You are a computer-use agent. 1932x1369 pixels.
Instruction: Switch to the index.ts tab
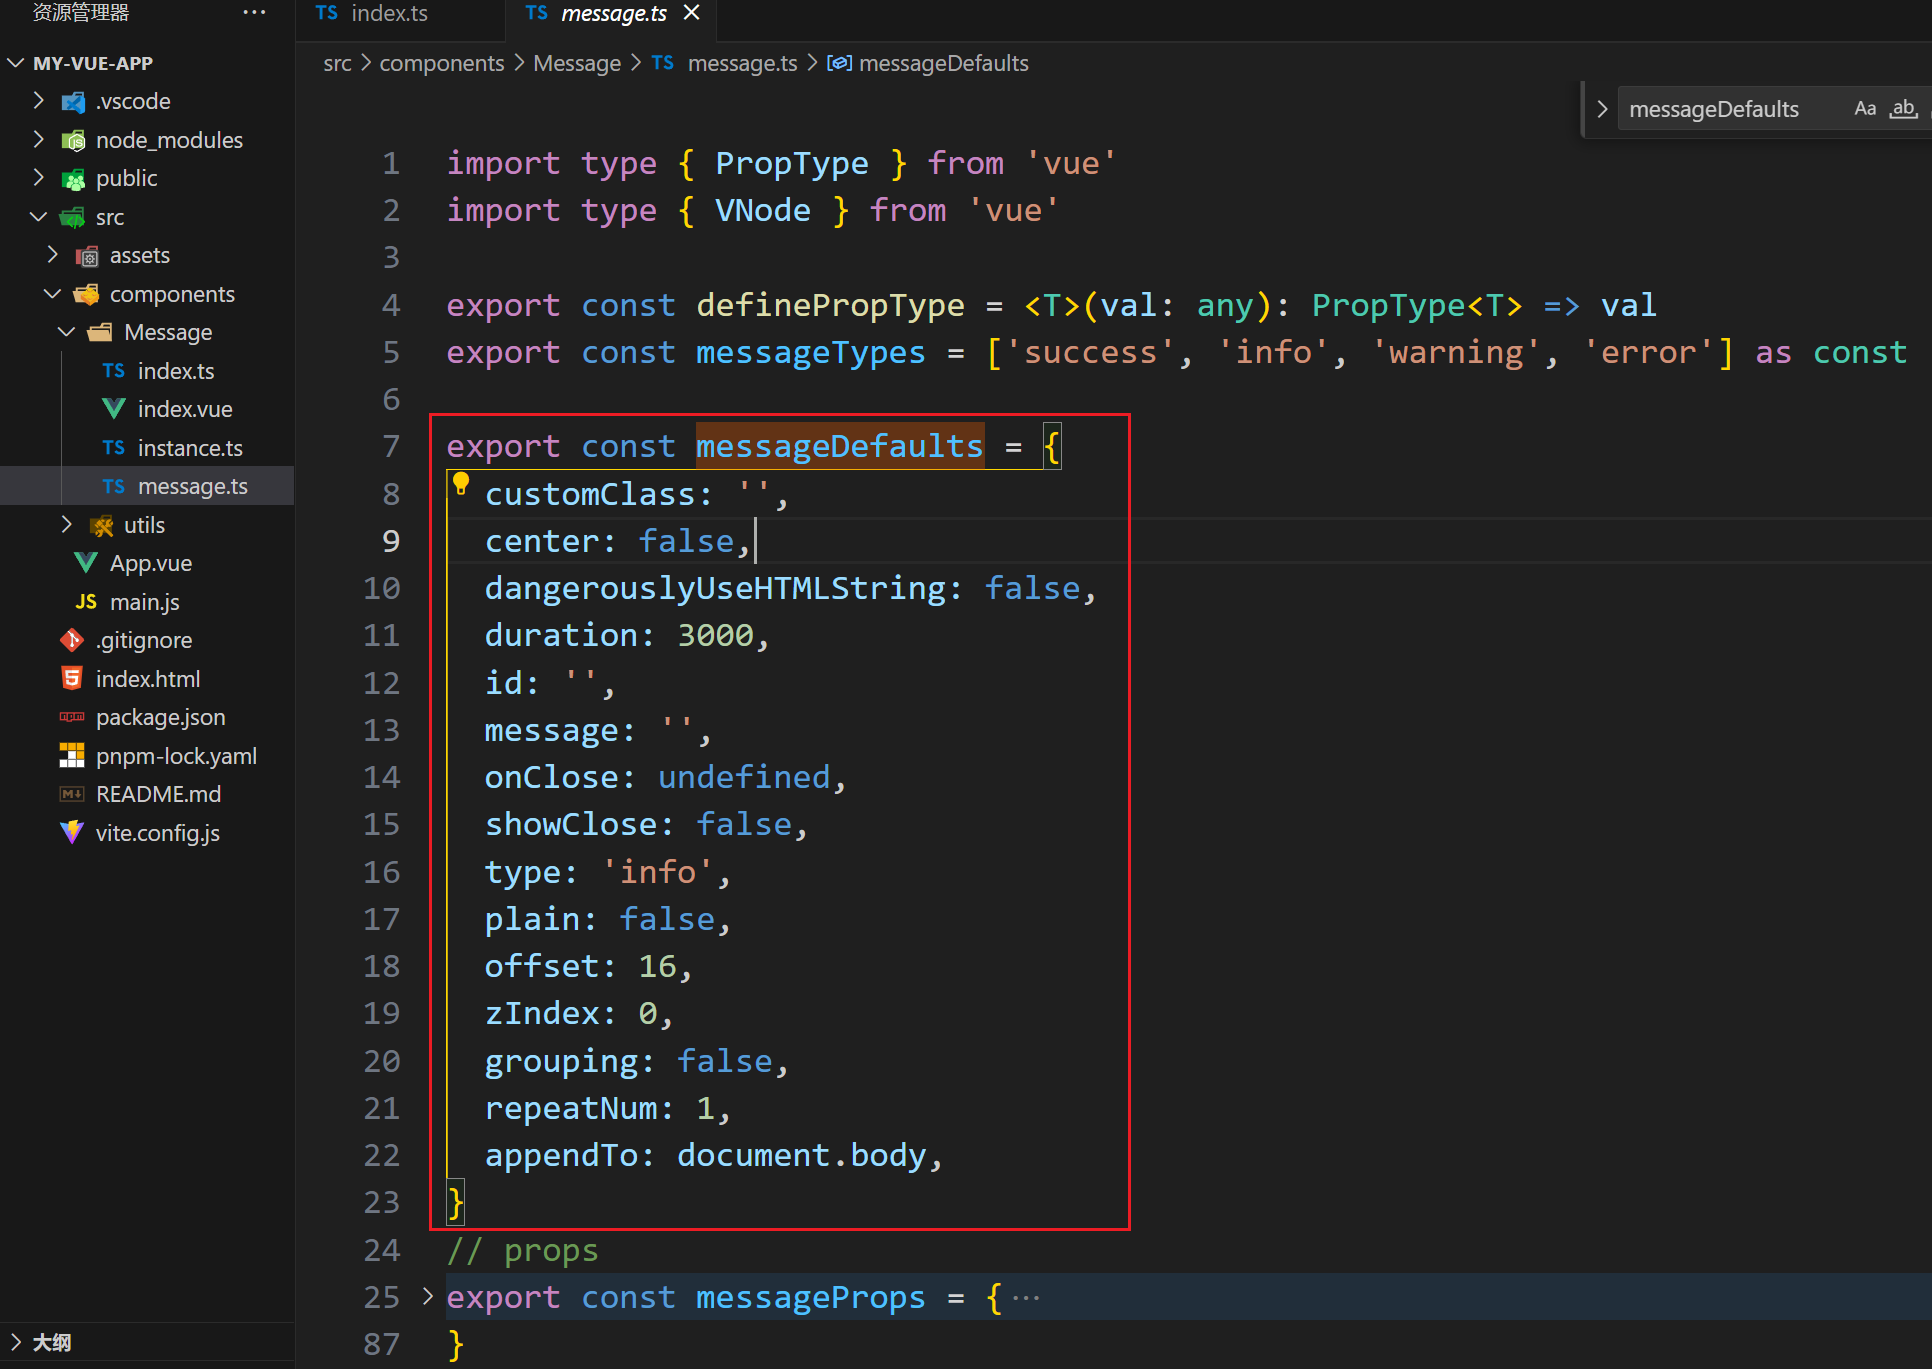coord(389,14)
